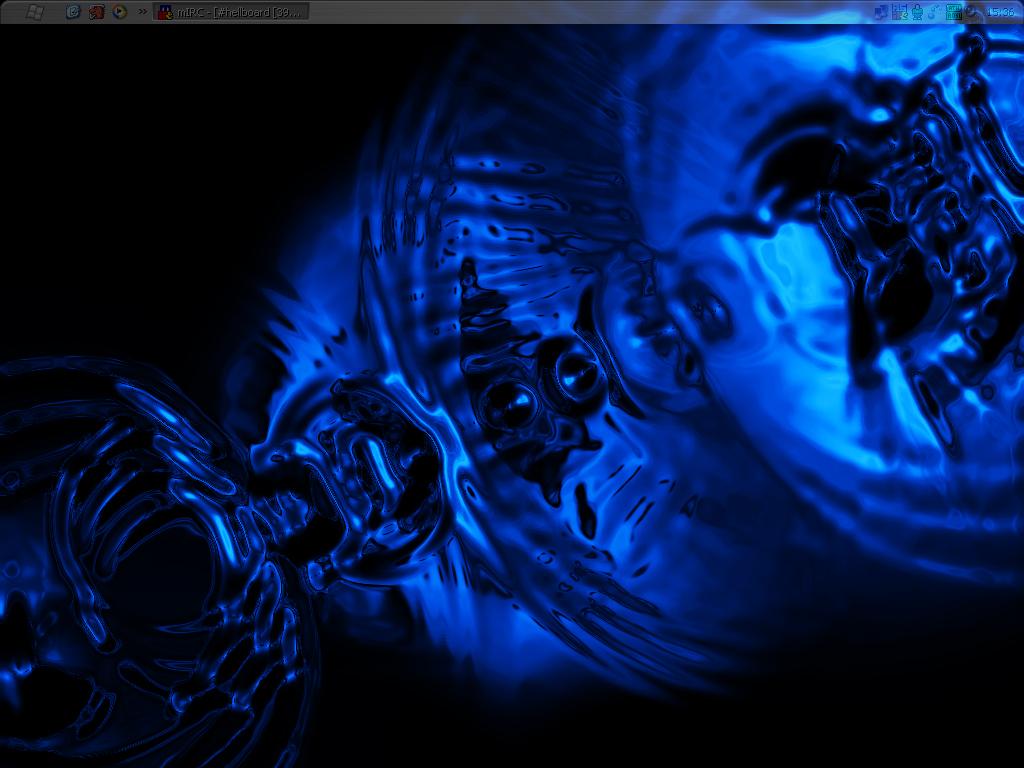Open the green meter display tray icon
Image resolution: width=1024 pixels, height=768 pixels.
click(x=953, y=12)
